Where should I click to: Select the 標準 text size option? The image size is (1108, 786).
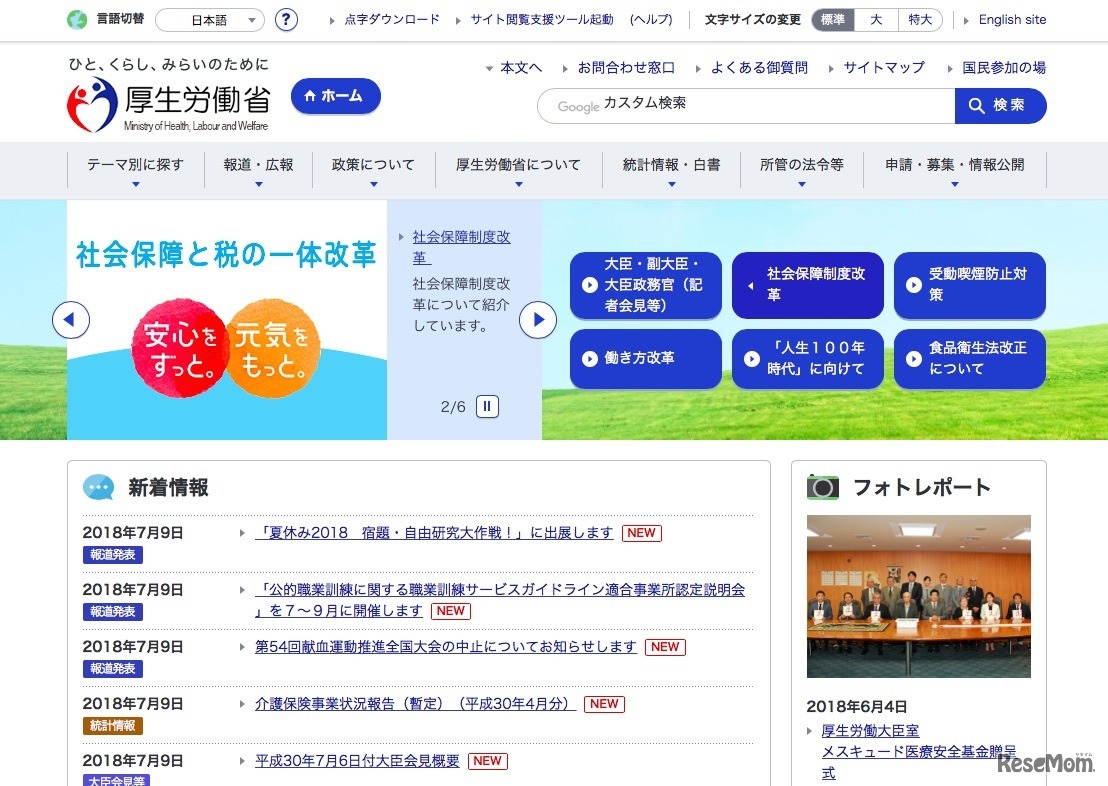click(832, 19)
